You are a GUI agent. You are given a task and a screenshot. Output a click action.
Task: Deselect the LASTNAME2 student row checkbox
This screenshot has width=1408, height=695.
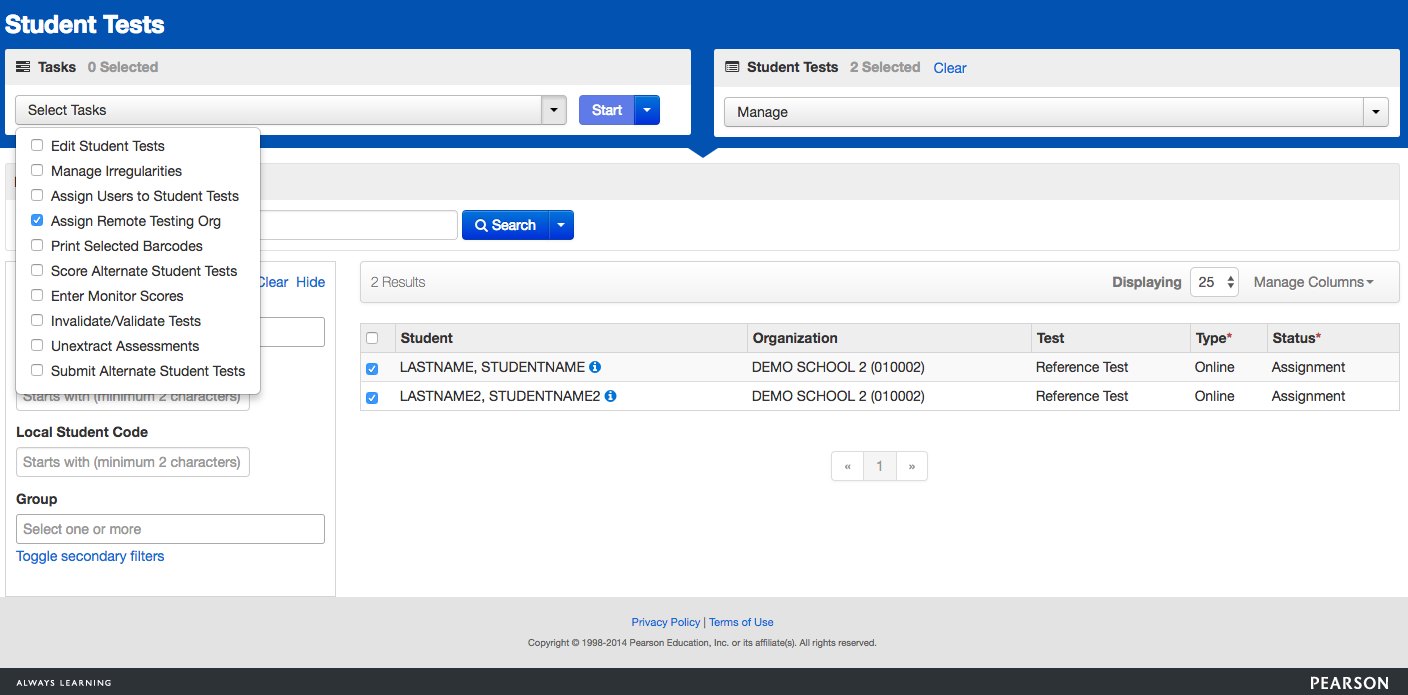pos(372,397)
